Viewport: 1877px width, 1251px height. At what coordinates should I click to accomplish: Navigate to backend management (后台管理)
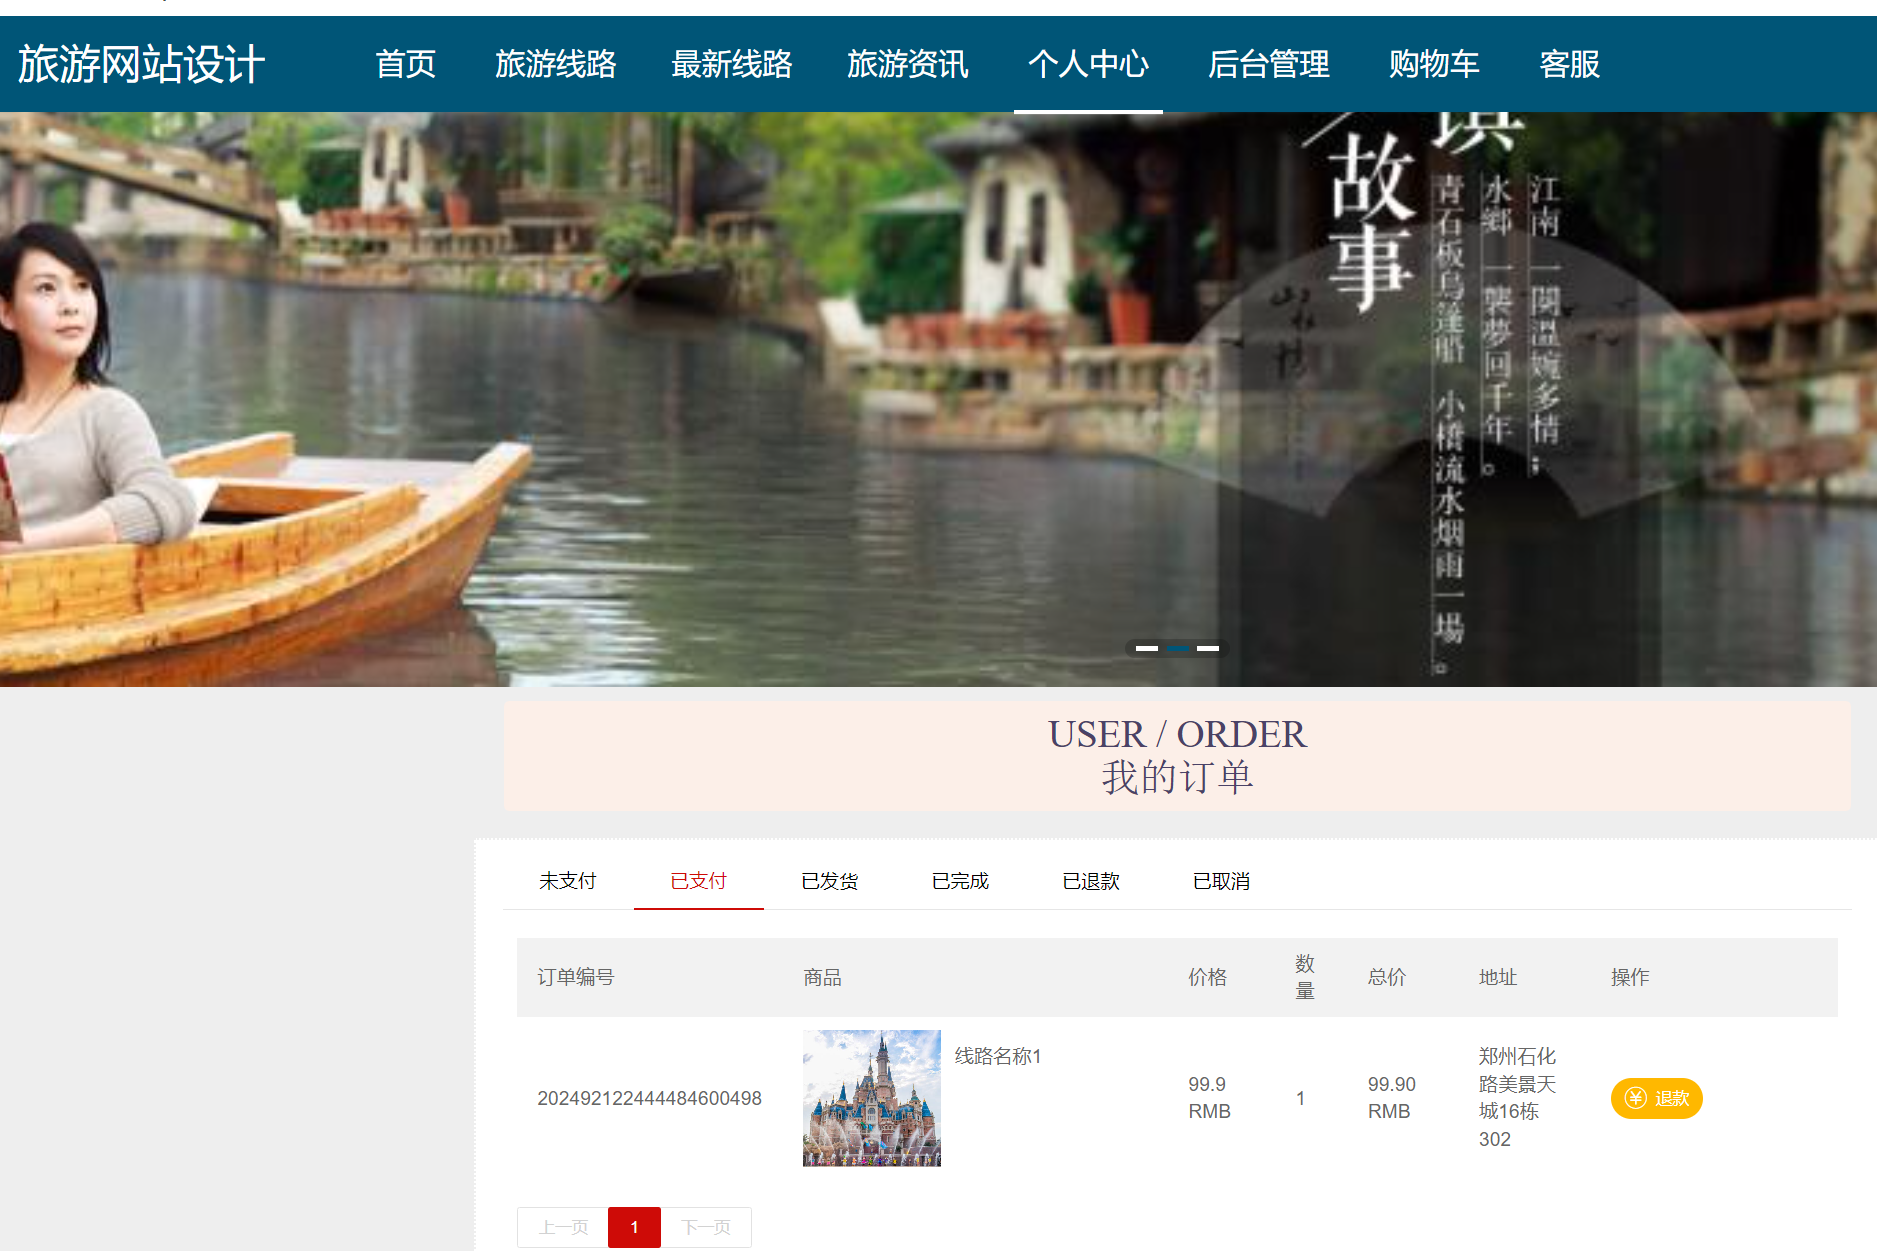pyautogui.click(x=1268, y=64)
